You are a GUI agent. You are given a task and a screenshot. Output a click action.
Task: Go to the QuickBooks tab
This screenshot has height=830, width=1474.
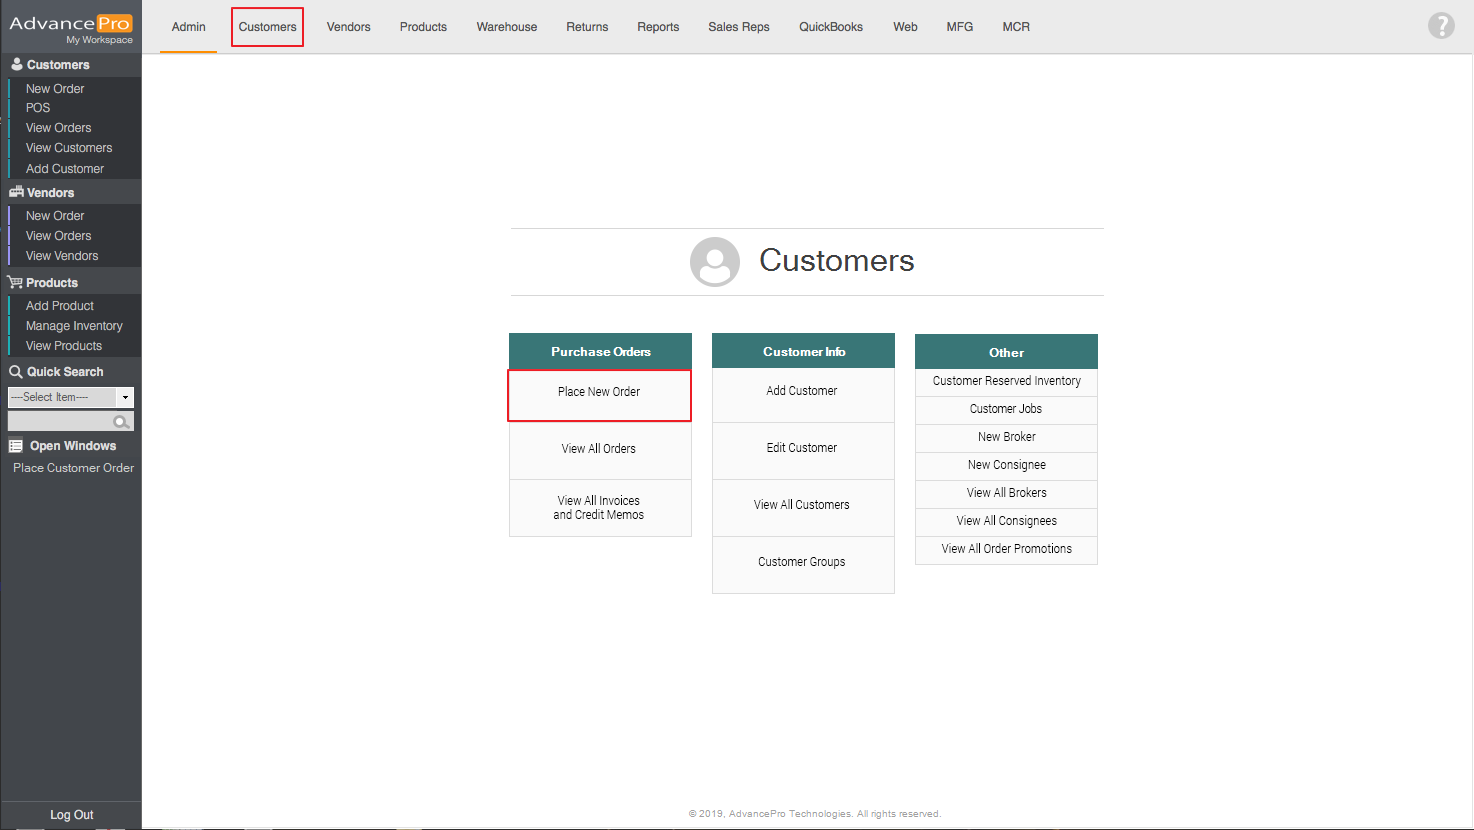tap(830, 27)
